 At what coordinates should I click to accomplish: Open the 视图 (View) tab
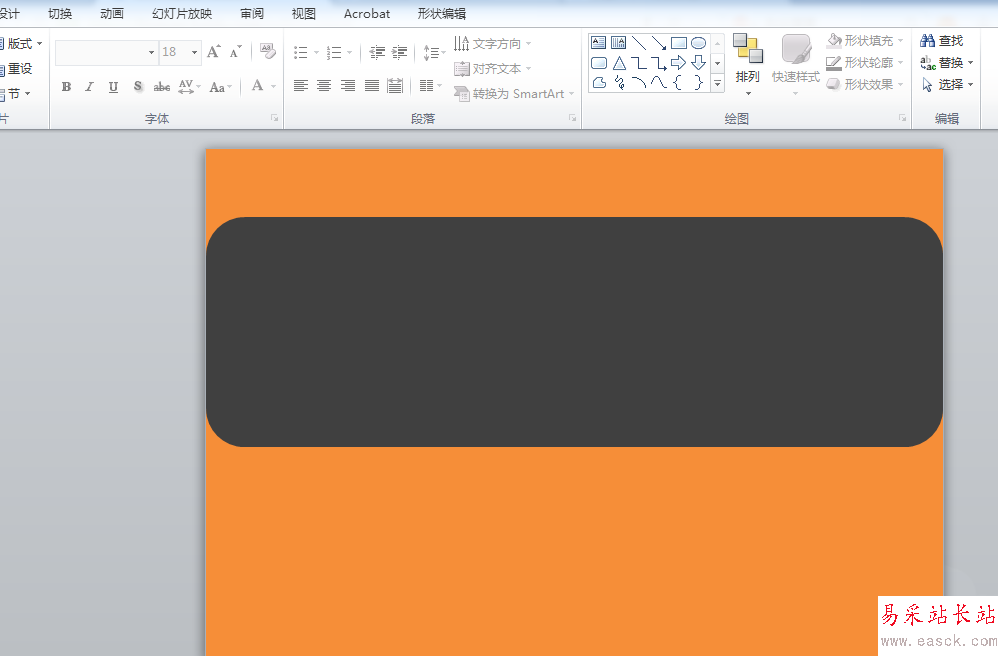tap(303, 13)
